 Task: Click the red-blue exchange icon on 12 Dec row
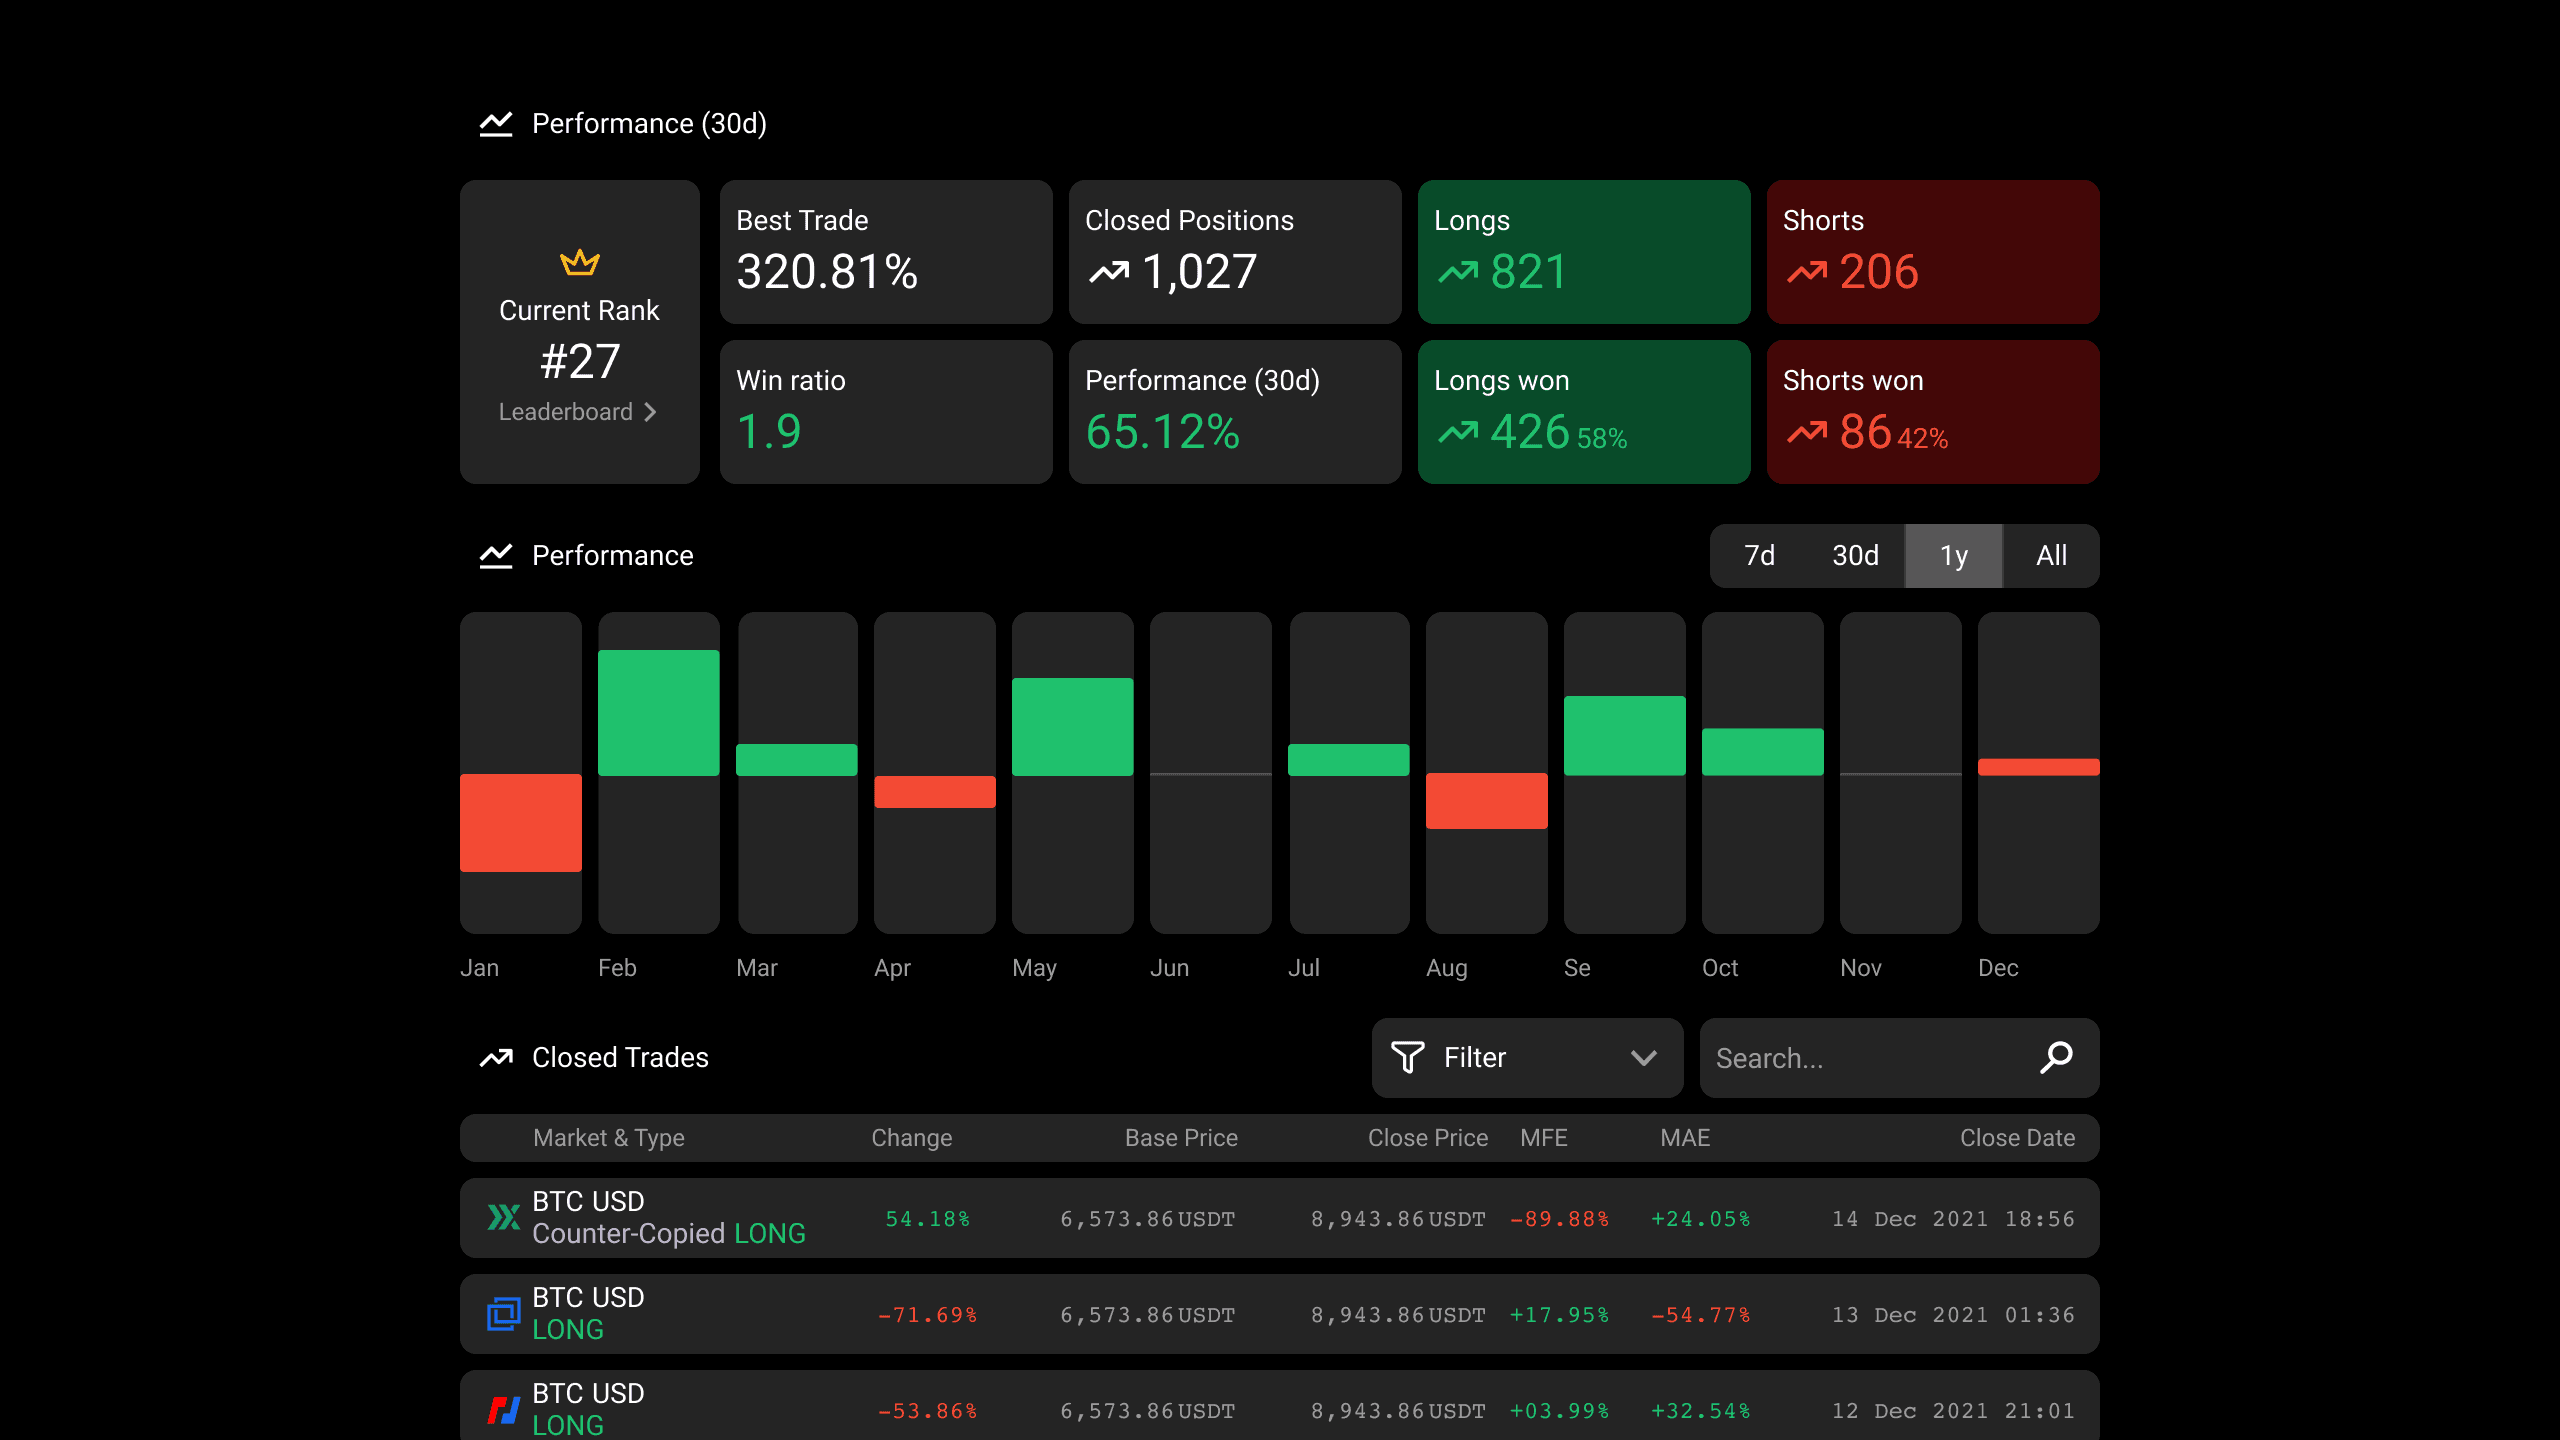(x=503, y=1410)
